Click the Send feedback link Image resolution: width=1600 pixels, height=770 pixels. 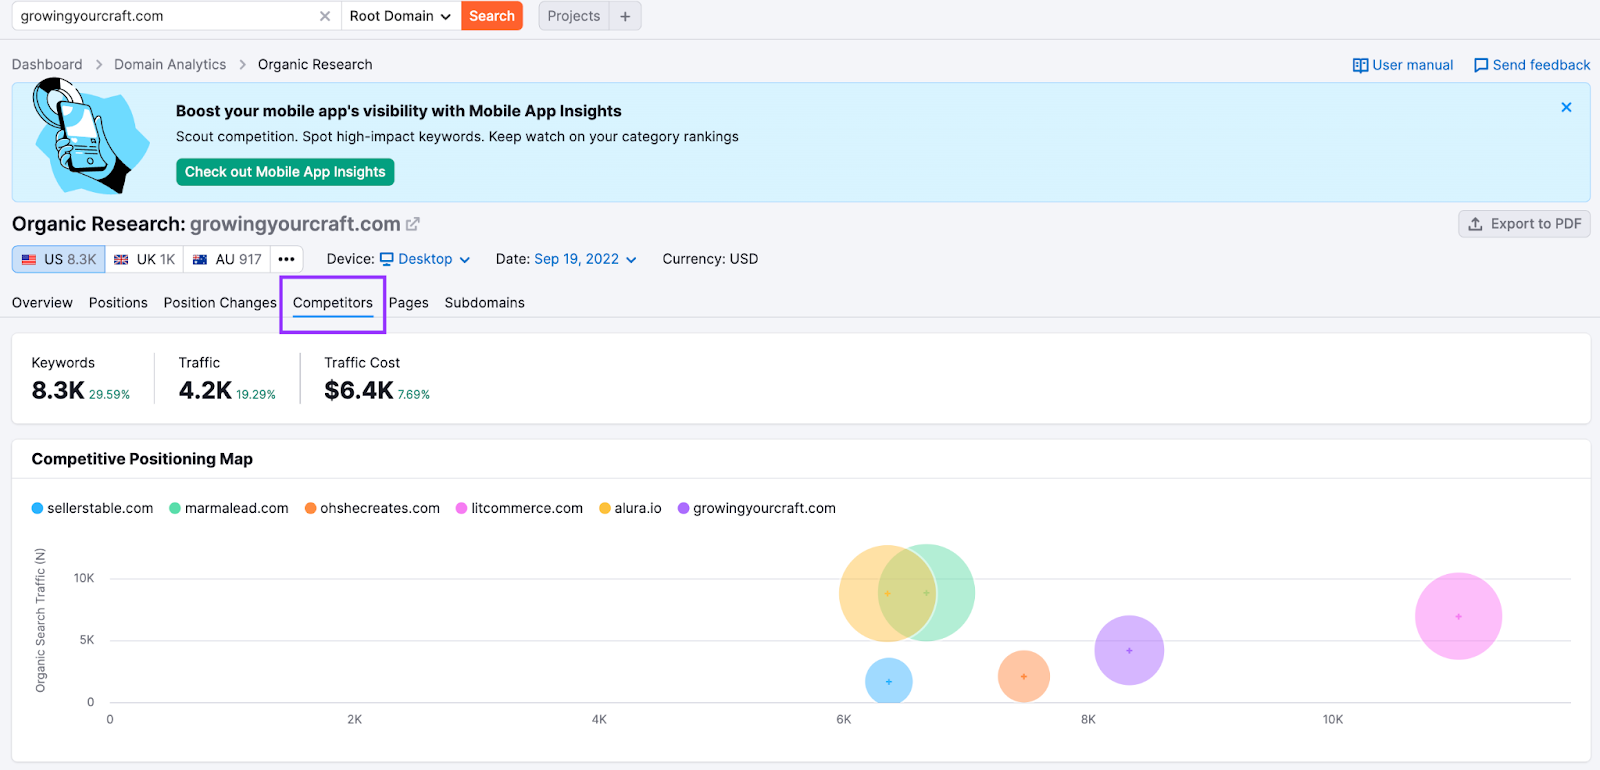point(1532,65)
